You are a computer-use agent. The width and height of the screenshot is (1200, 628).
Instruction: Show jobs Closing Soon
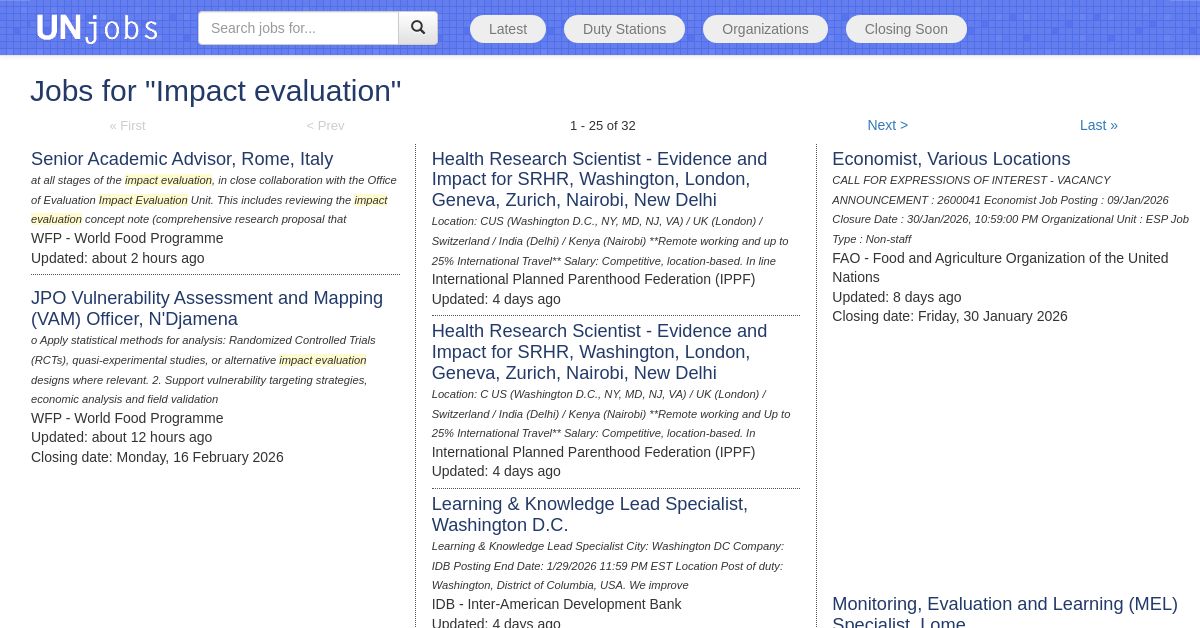[906, 29]
